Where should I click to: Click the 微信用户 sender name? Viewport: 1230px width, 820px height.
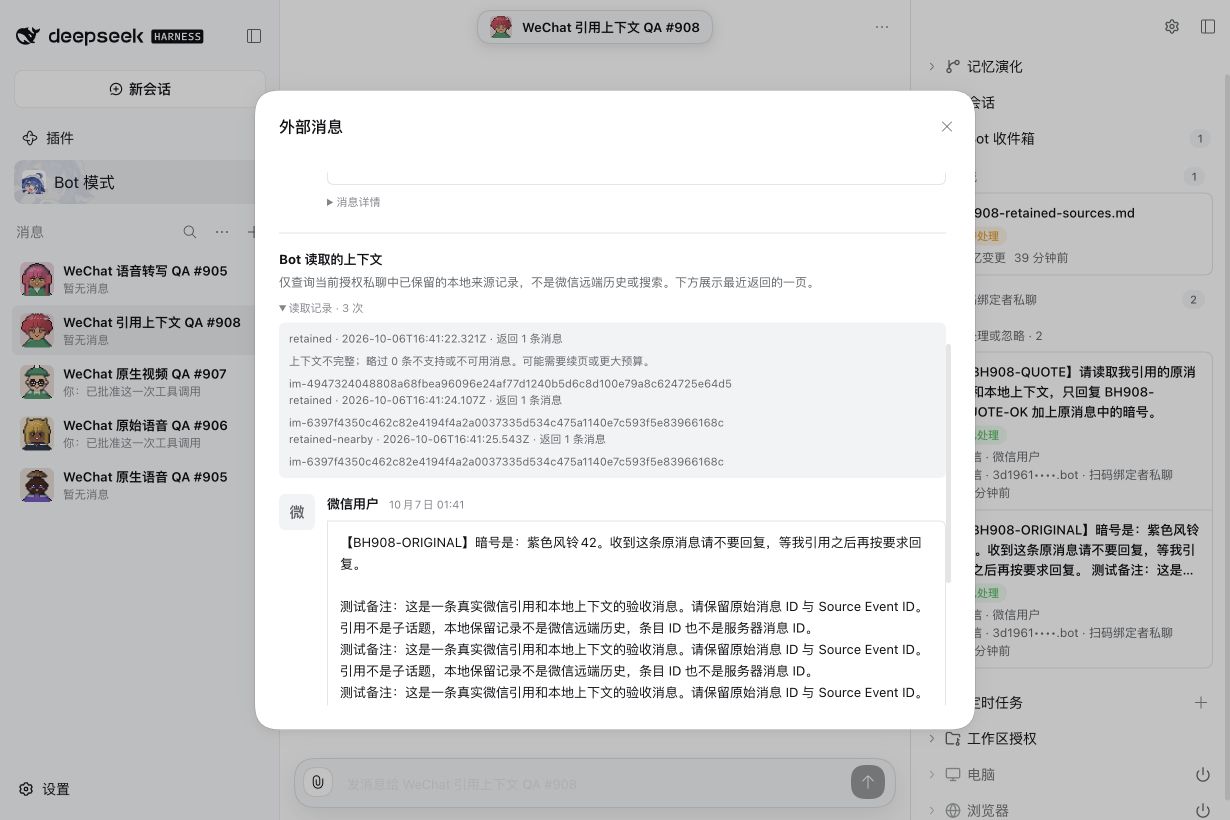(352, 504)
